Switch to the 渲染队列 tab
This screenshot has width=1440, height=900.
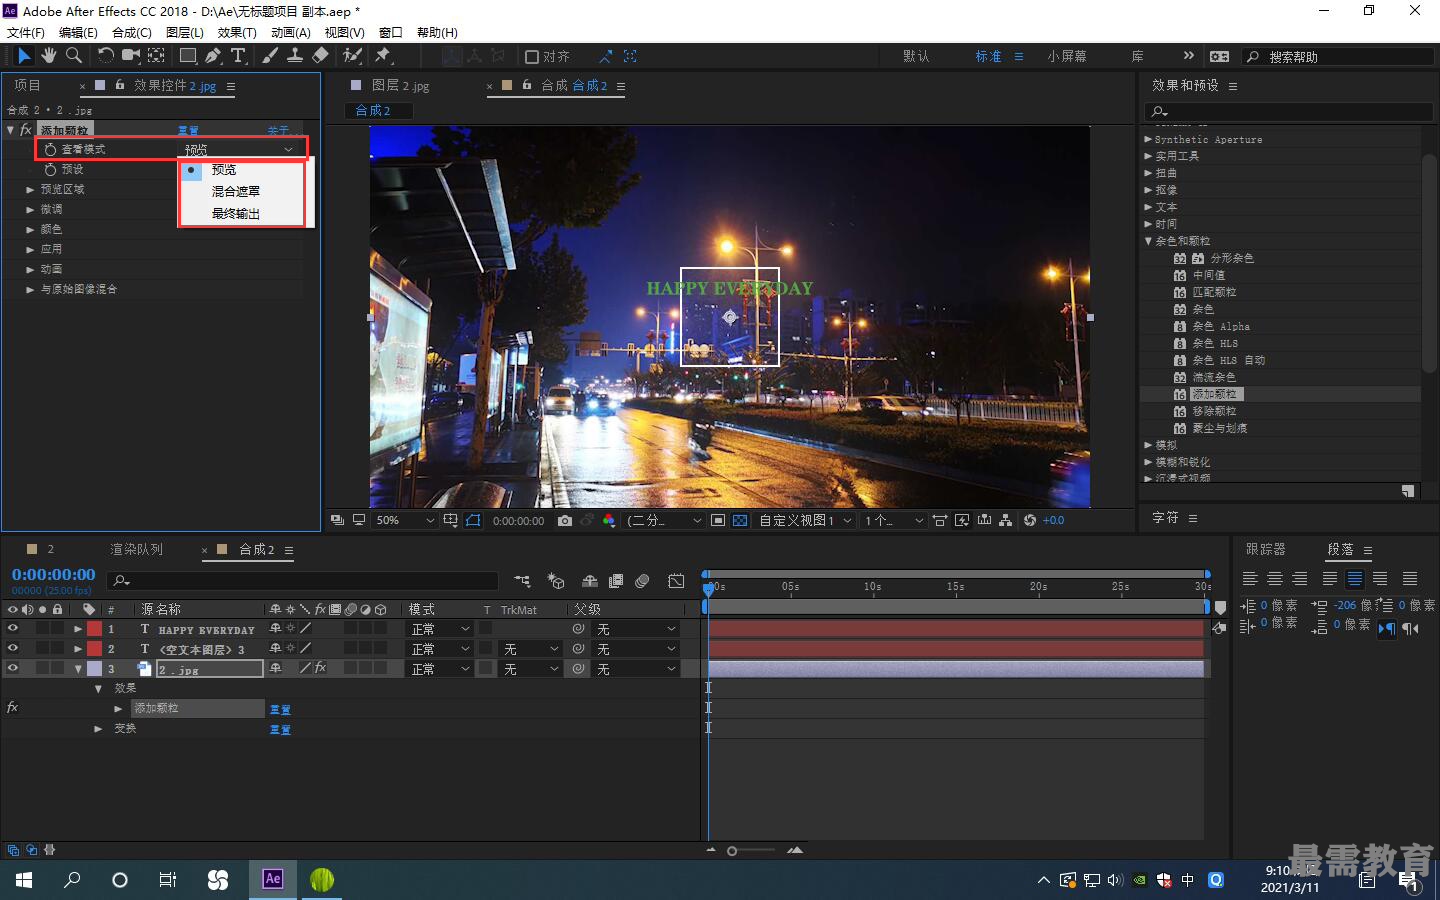pos(136,549)
